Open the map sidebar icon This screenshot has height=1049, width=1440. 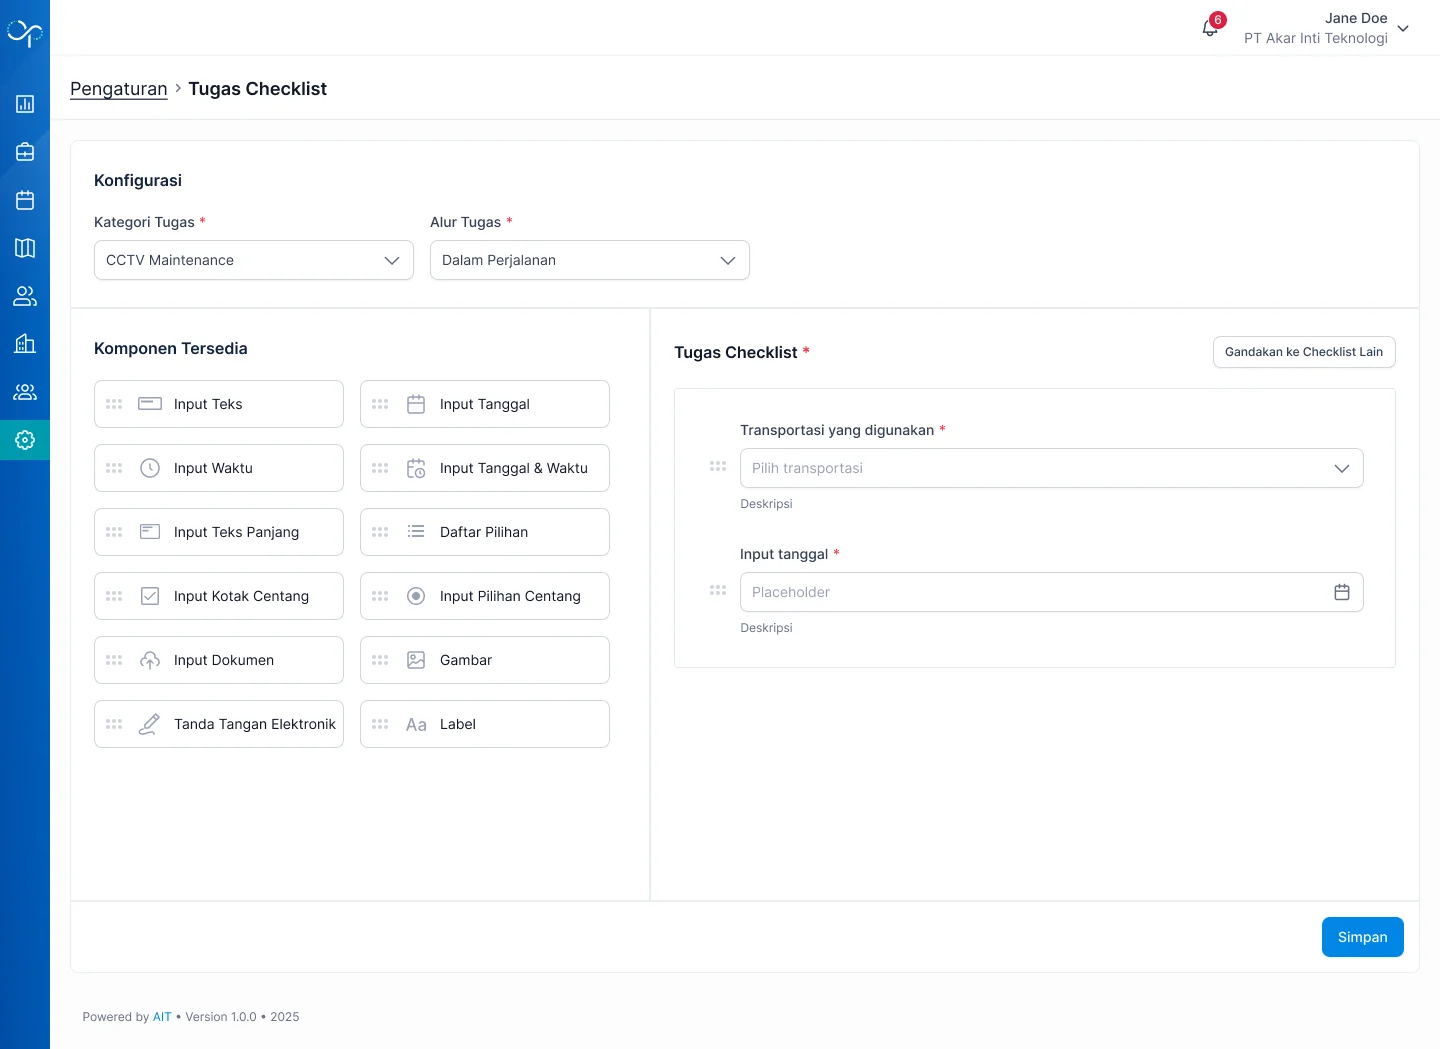tap(25, 248)
